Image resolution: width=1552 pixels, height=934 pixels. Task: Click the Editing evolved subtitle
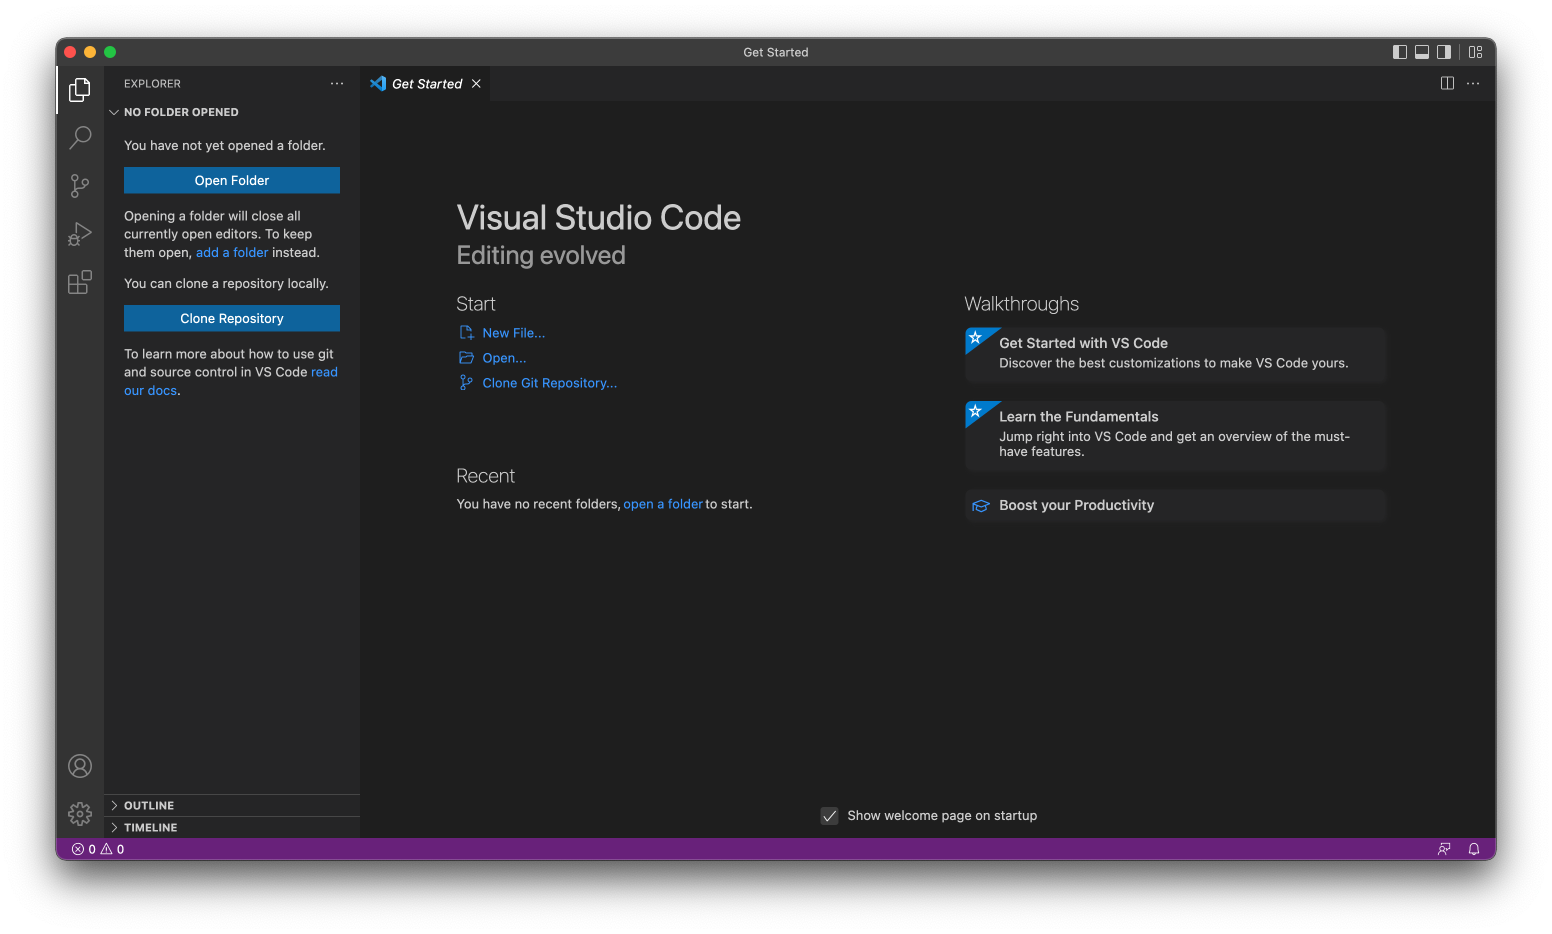pyautogui.click(x=541, y=256)
